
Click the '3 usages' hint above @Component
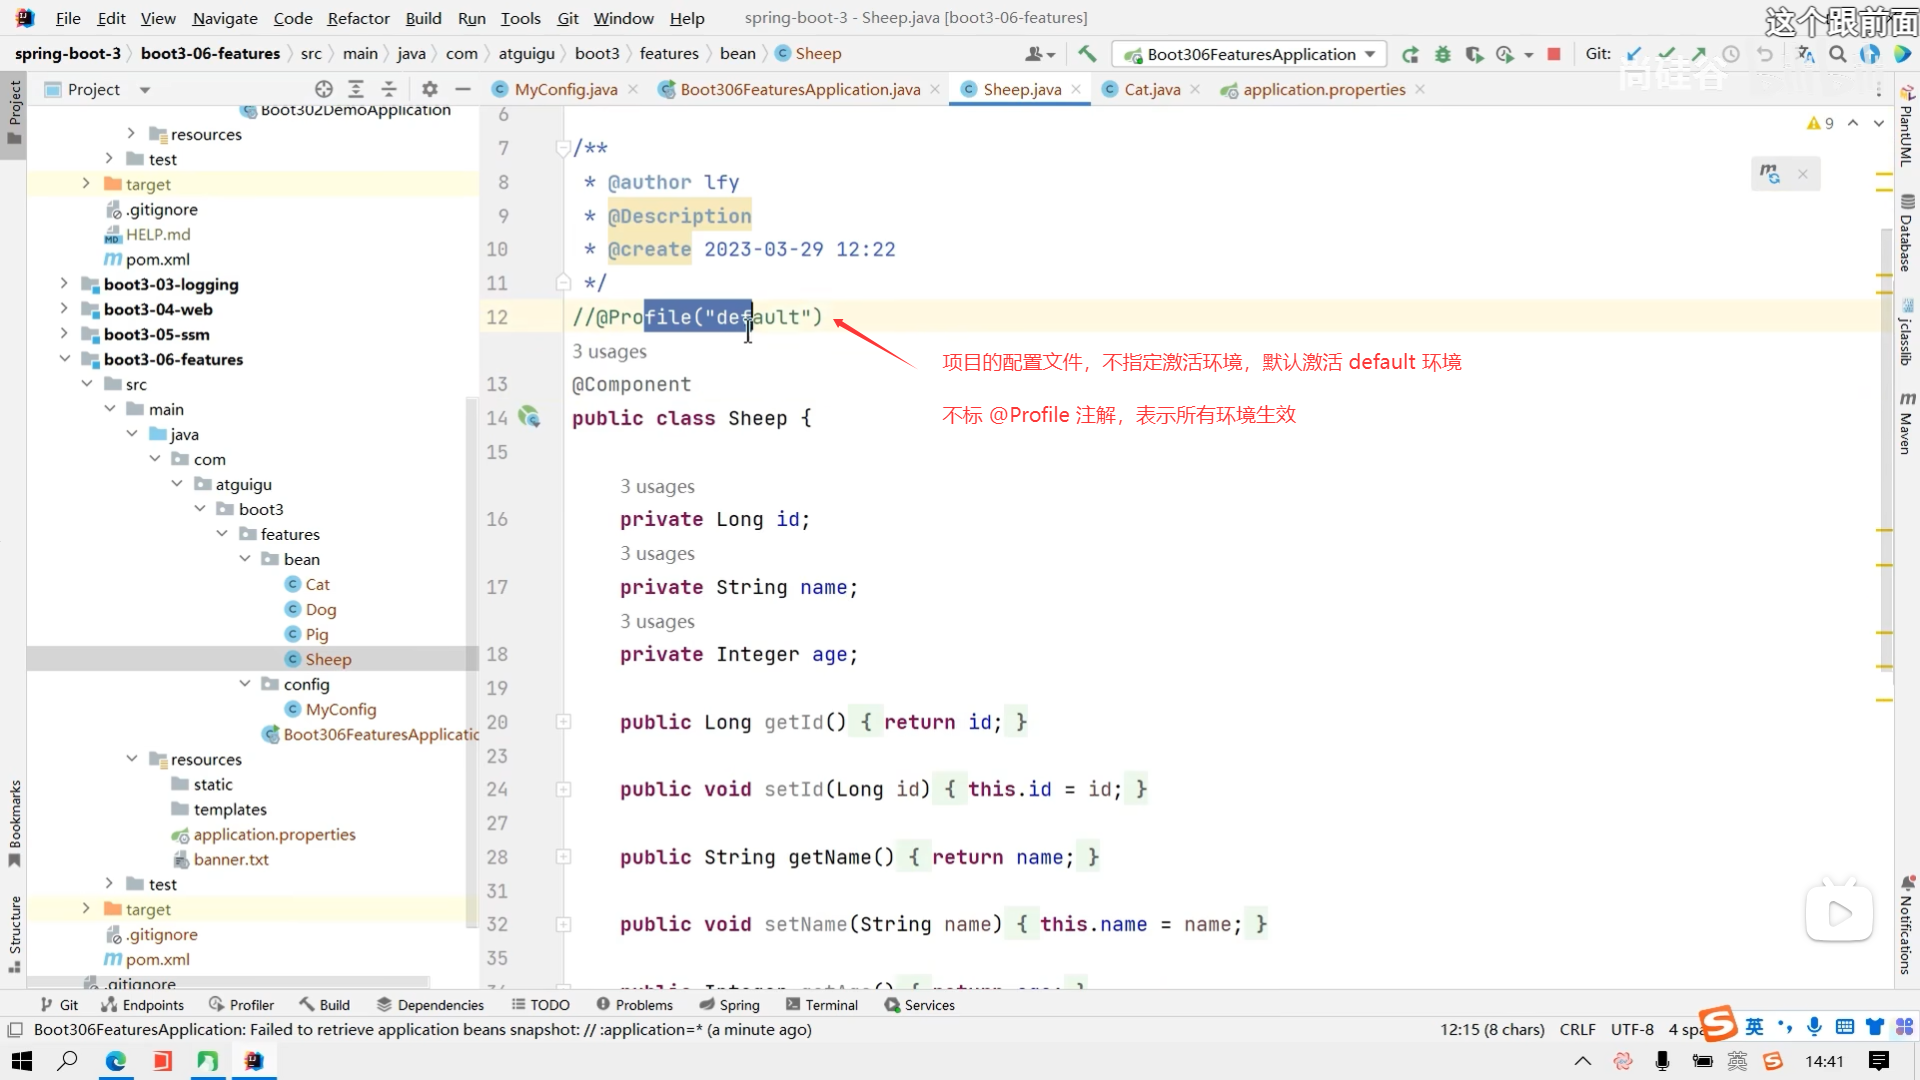[x=609, y=352]
